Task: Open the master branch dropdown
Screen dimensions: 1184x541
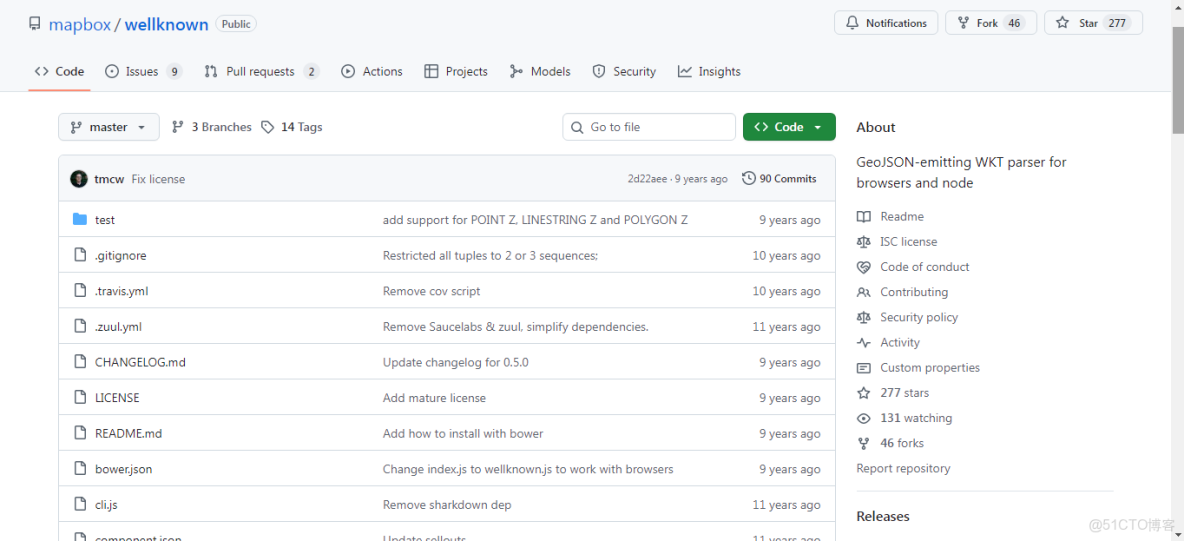Action: click(x=109, y=127)
